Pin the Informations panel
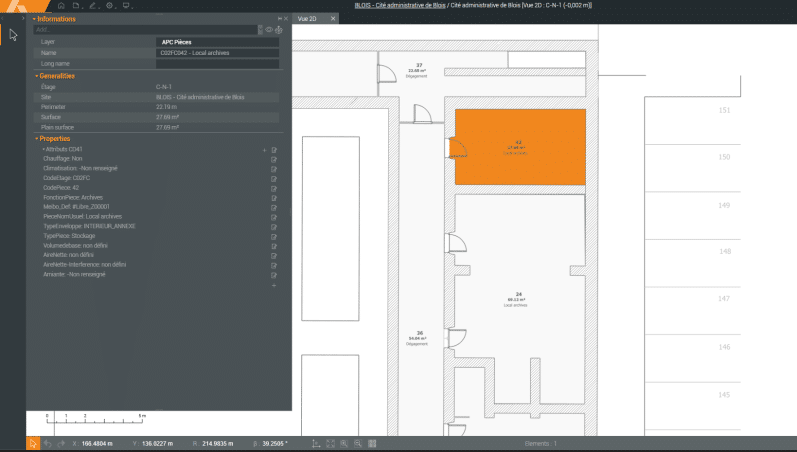Screen dimensions: 797x452 click(280, 19)
